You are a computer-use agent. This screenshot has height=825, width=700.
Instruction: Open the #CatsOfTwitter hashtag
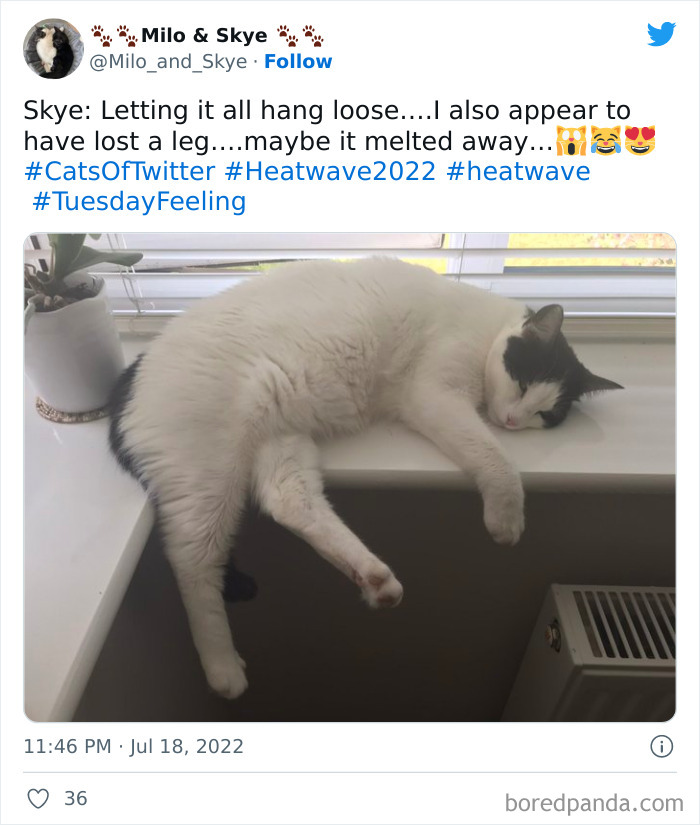(x=119, y=172)
